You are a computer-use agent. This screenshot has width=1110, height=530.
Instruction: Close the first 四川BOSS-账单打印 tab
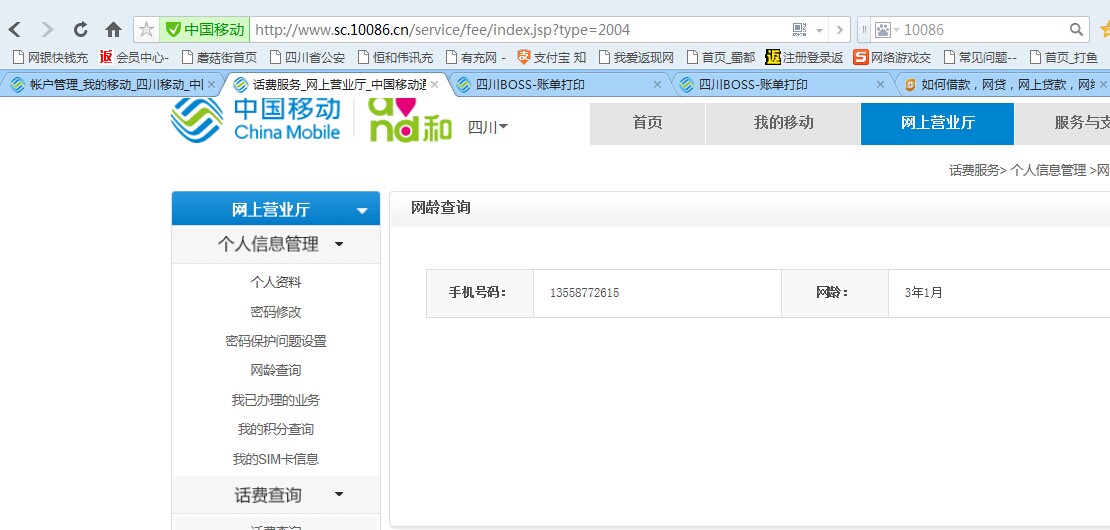[657, 85]
